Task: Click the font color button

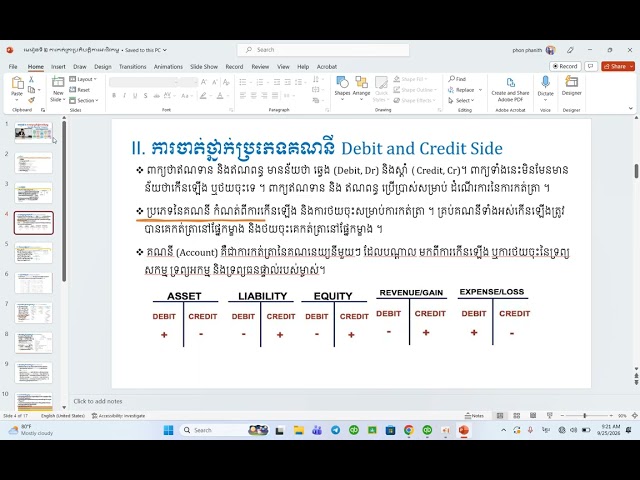Action: pos(220,96)
